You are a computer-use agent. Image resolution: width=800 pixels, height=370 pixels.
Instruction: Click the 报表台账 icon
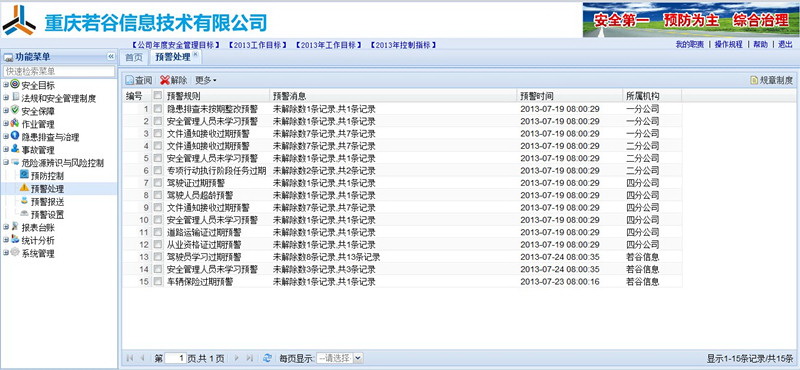[x=15, y=227]
